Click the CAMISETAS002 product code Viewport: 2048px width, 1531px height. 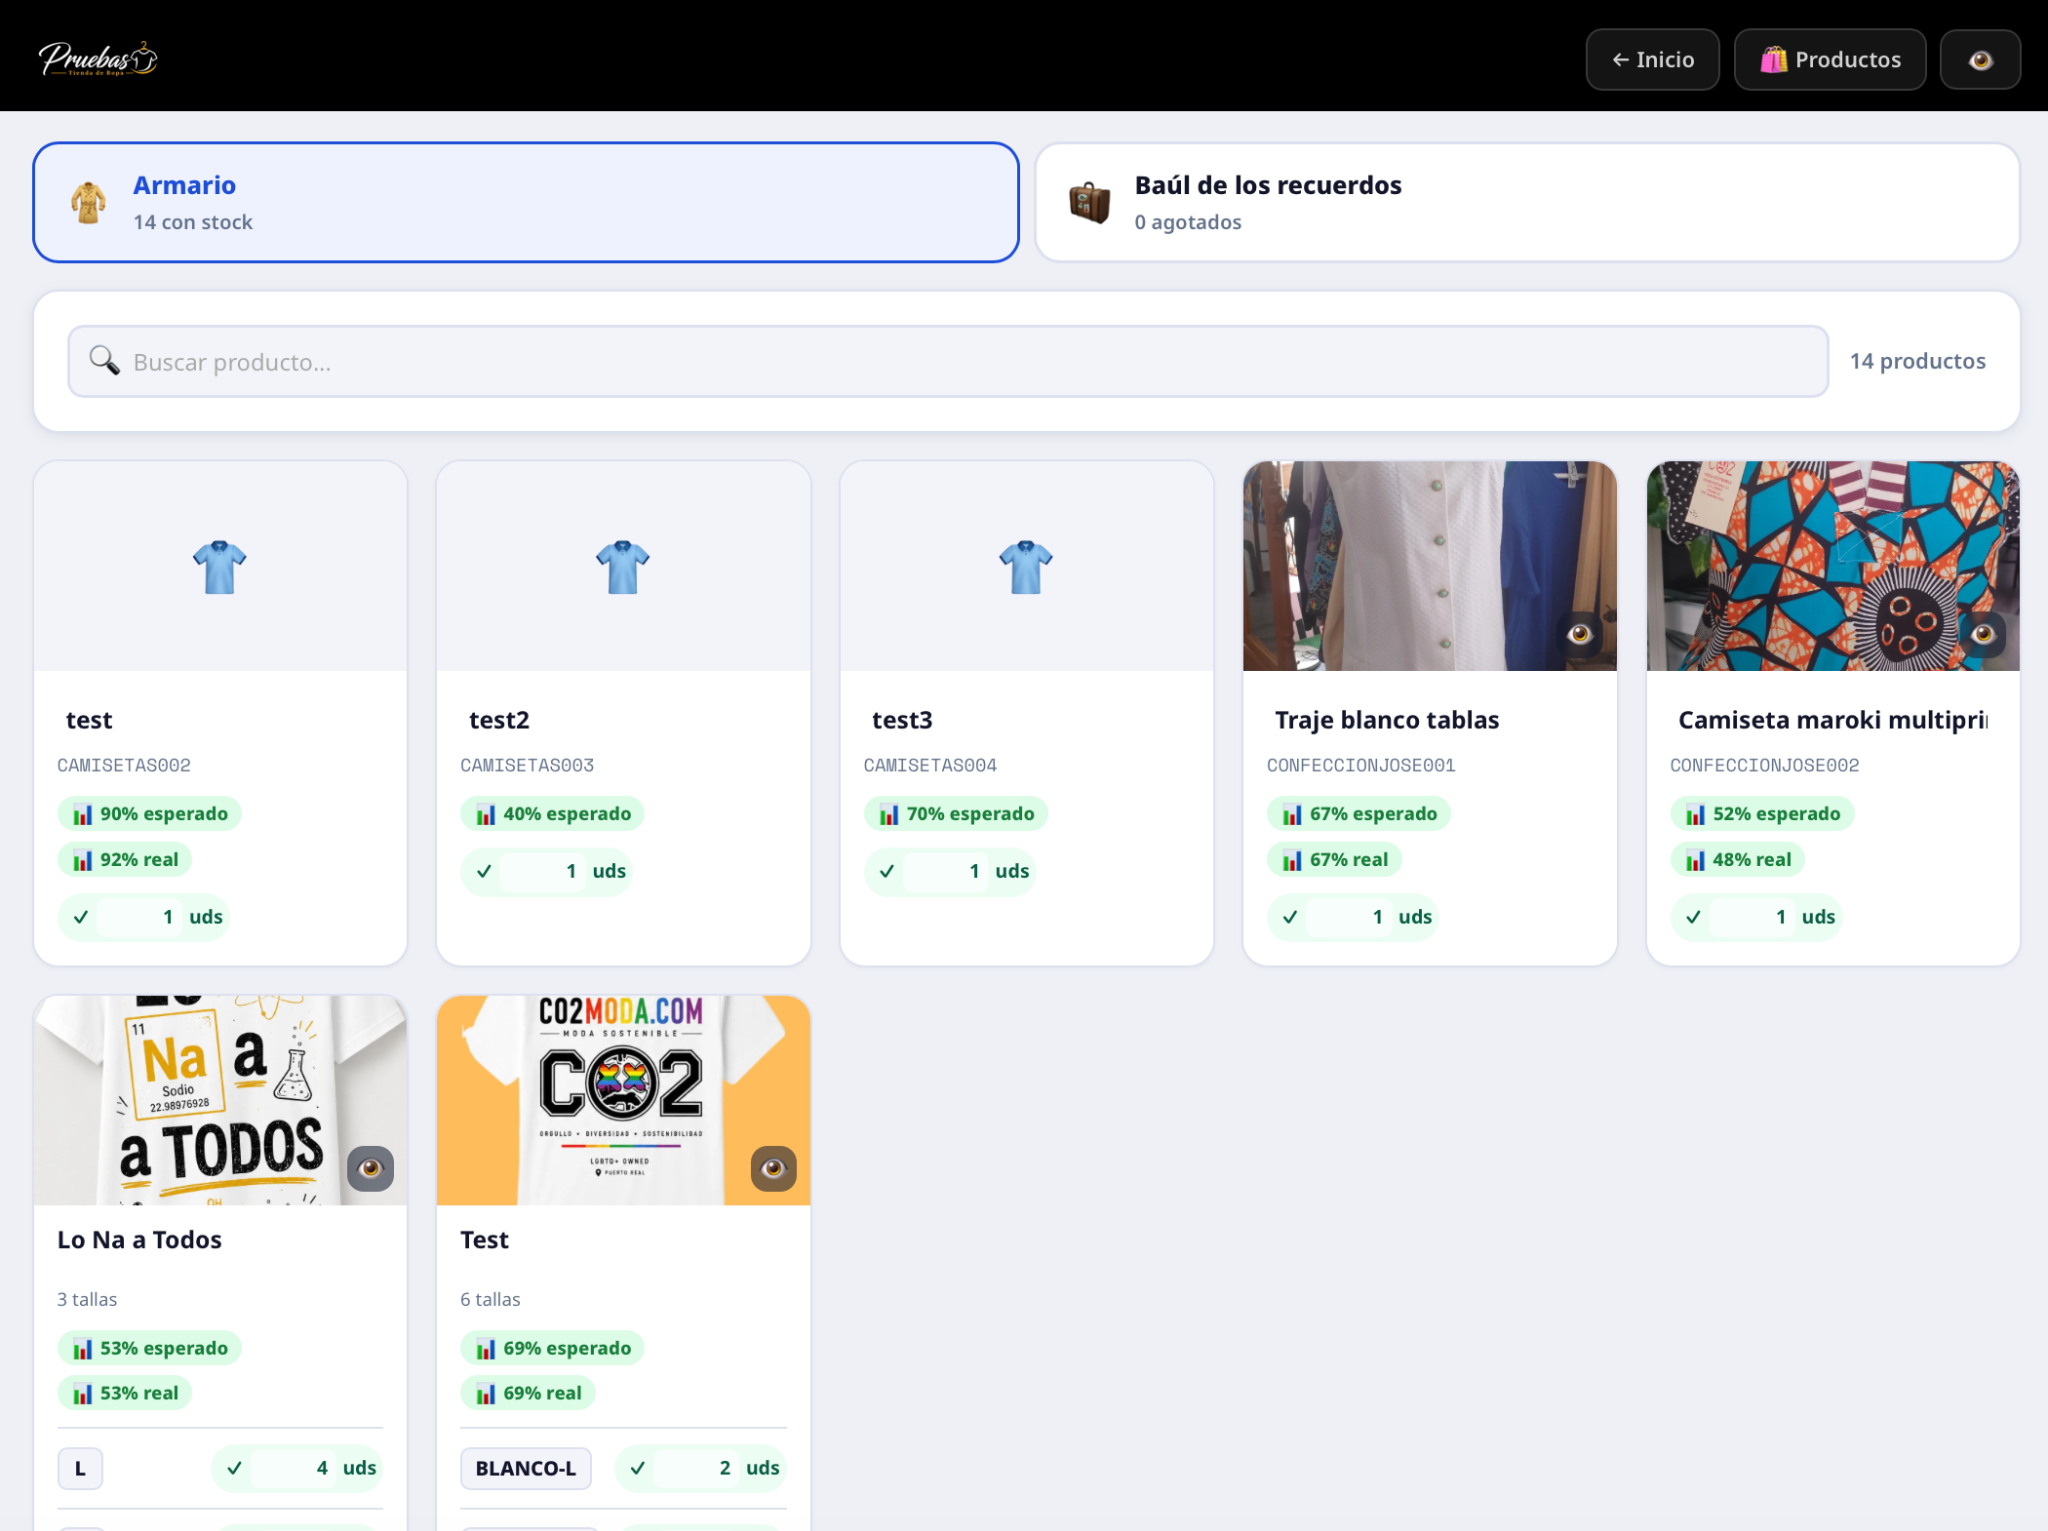[x=124, y=766]
